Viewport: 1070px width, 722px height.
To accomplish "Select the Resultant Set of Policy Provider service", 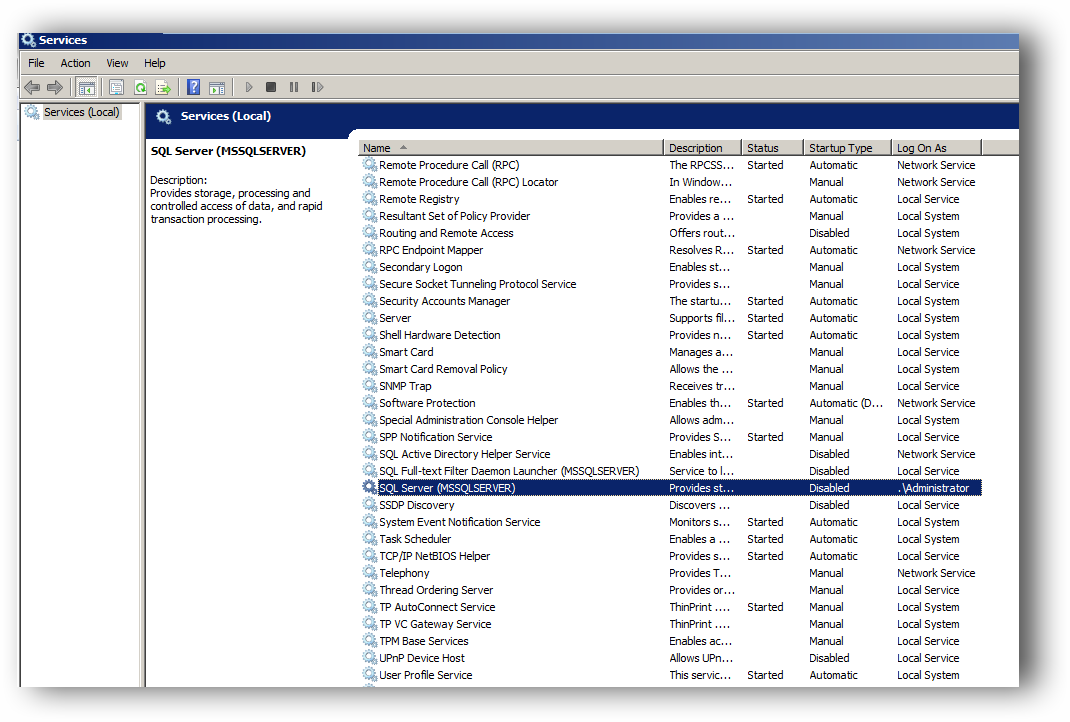I will click(670, 216).
